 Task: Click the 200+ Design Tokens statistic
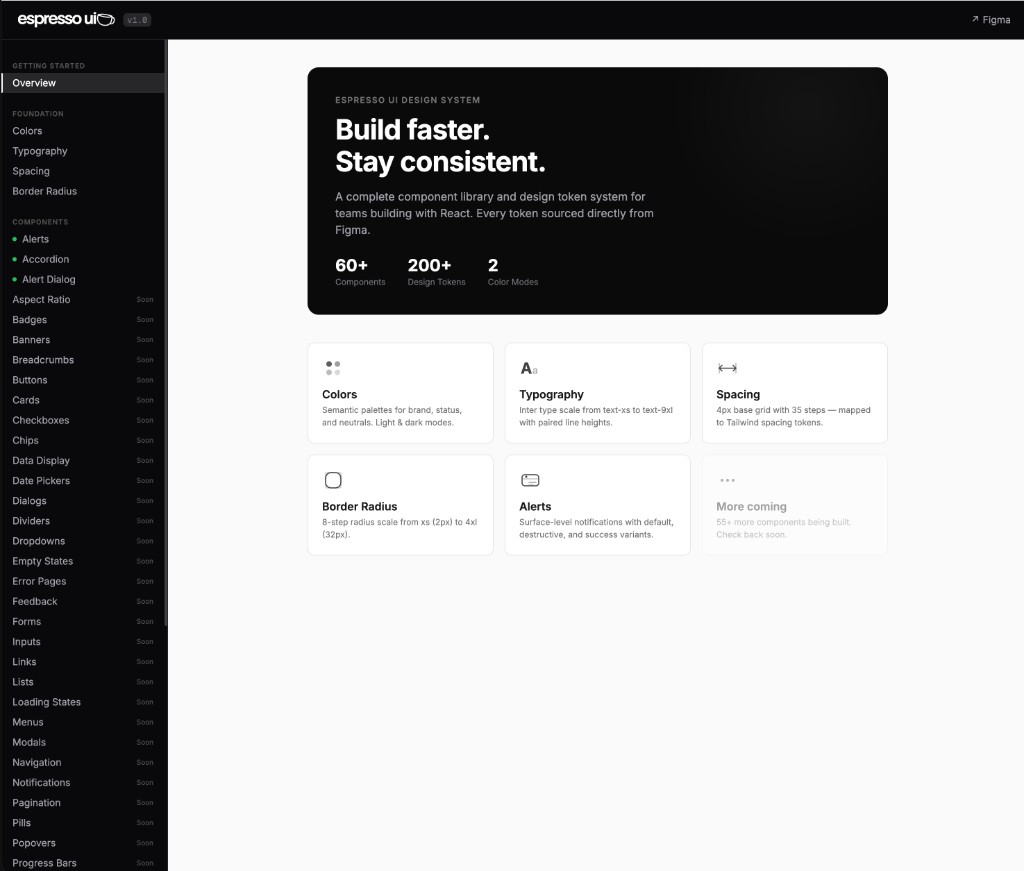coord(436,272)
